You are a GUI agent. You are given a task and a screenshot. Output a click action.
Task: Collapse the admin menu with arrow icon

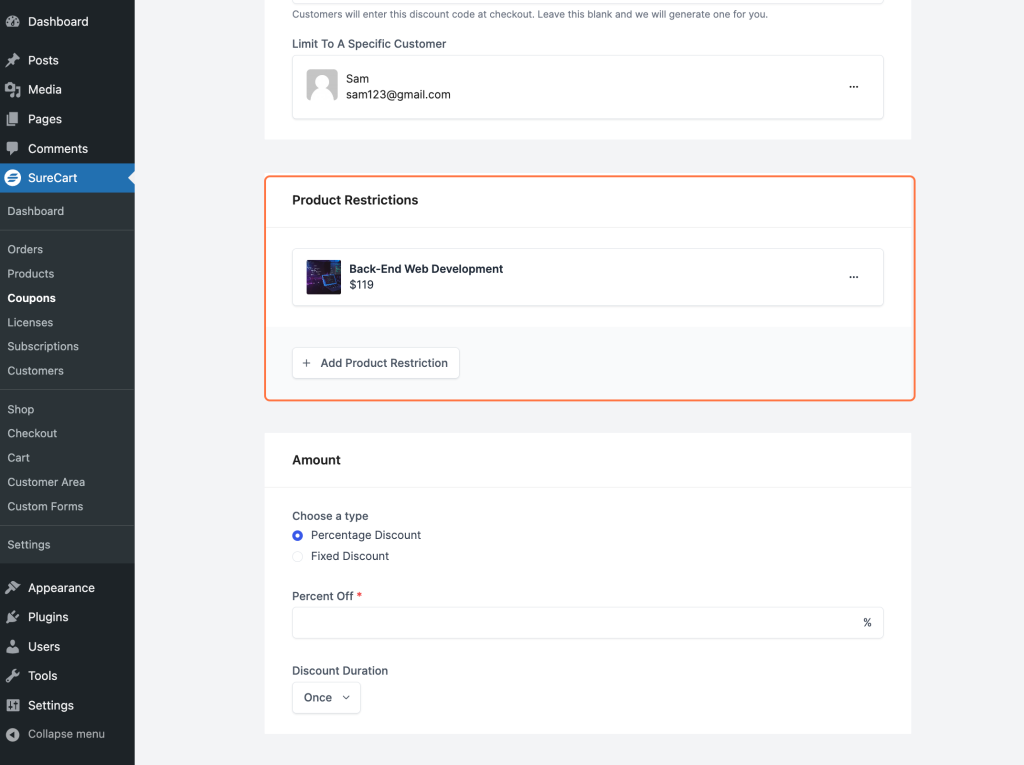(13, 734)
